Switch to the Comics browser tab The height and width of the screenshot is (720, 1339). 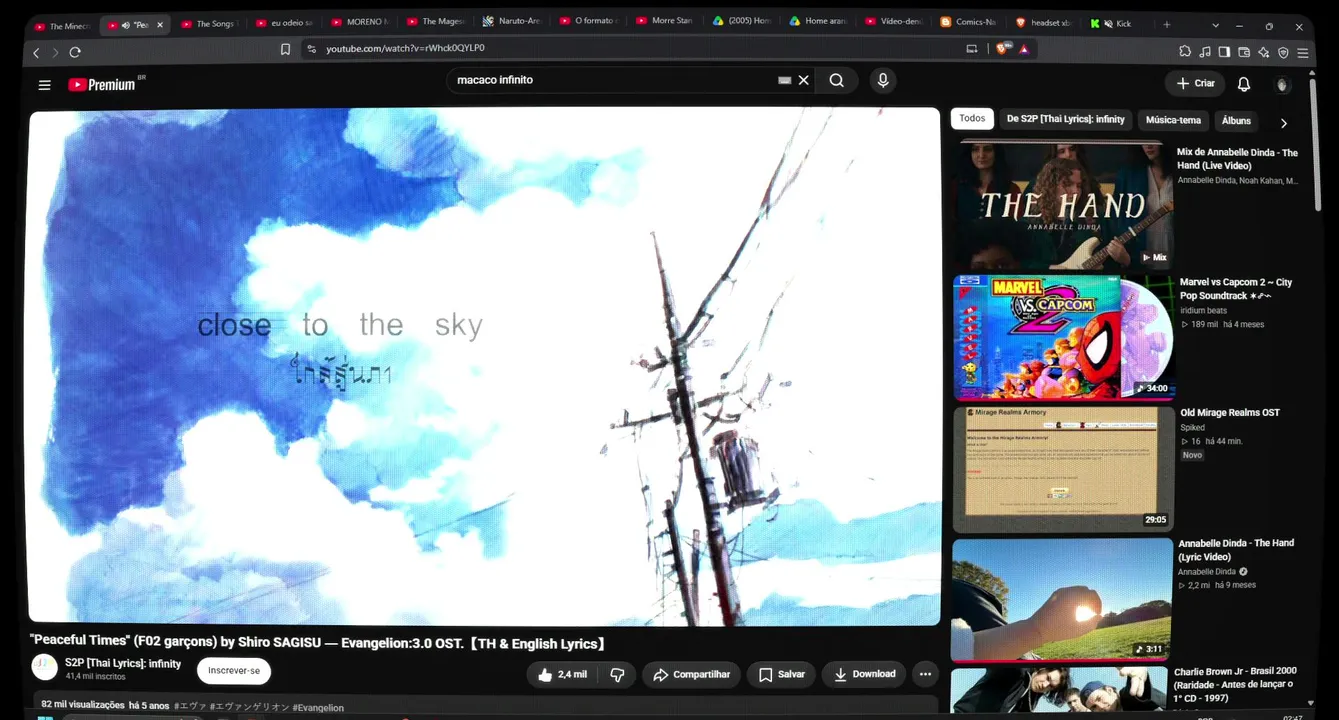tap(970, 22)
